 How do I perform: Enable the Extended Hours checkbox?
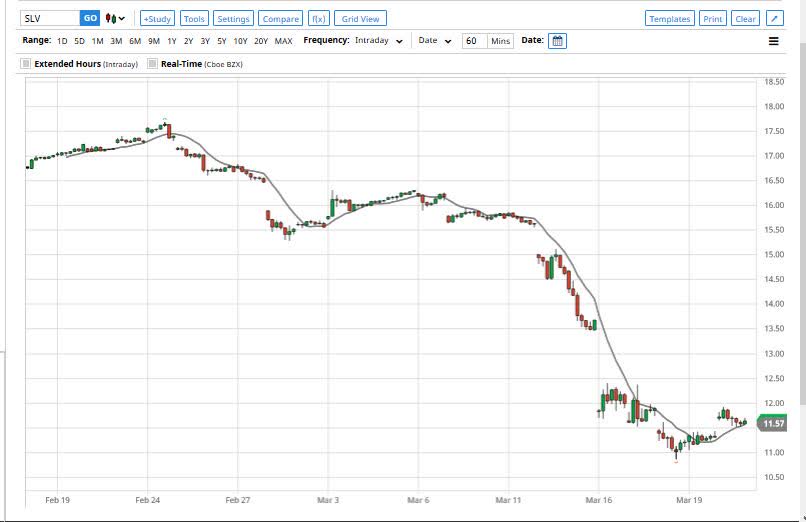click(x=25, y=64)
